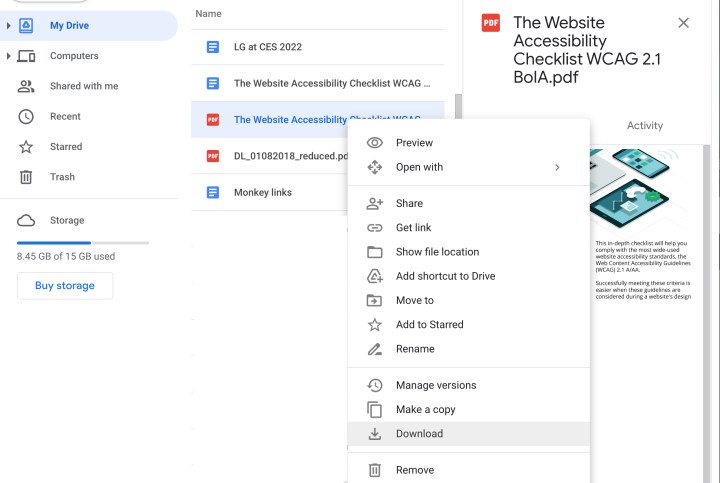Open My Drive in the sidebar
The image size is (720, 483).
88,25
